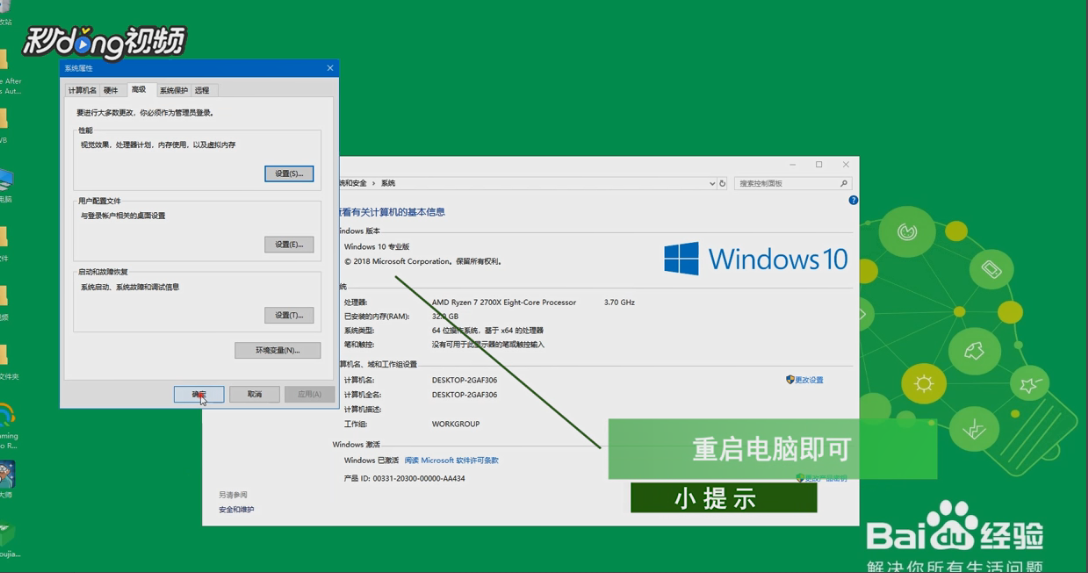Select the Windows 10 专业版 edition text
The width and height of the screenshot is (1088, 573).
377,247
